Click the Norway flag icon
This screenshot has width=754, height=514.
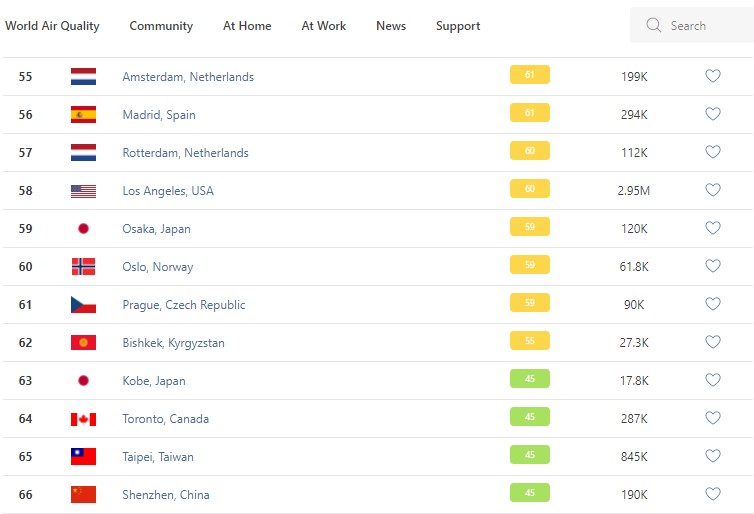pyautogui.click(x=83, y=267)
